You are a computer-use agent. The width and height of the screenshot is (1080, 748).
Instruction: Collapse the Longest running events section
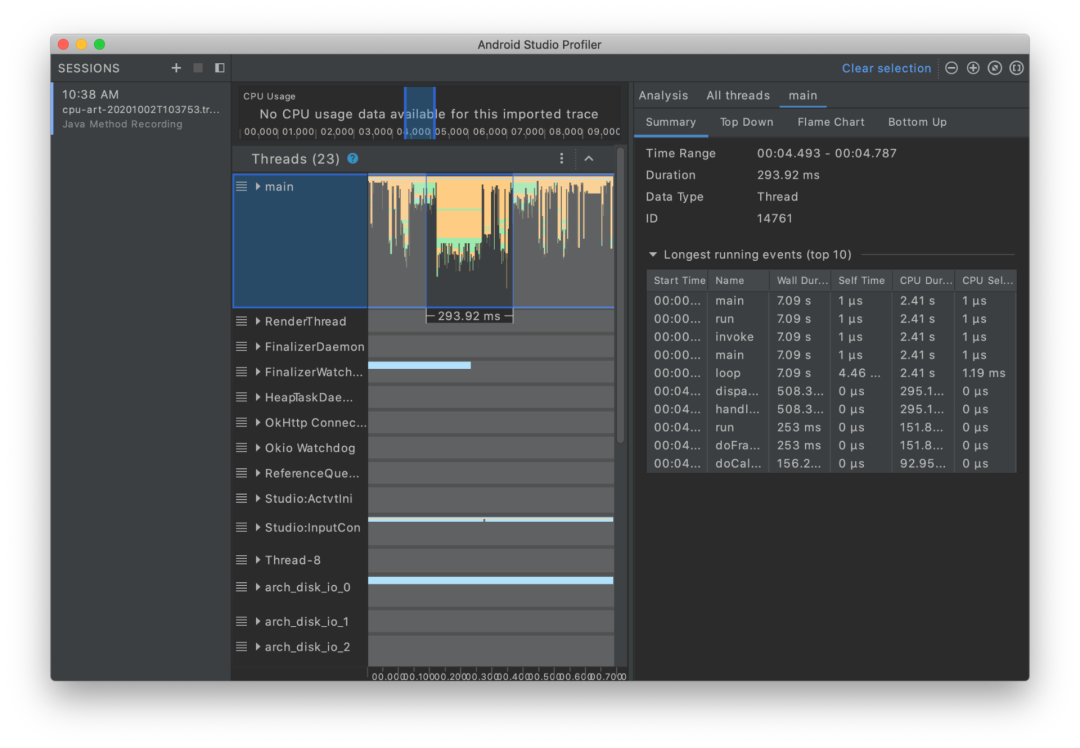click(653, 255)
